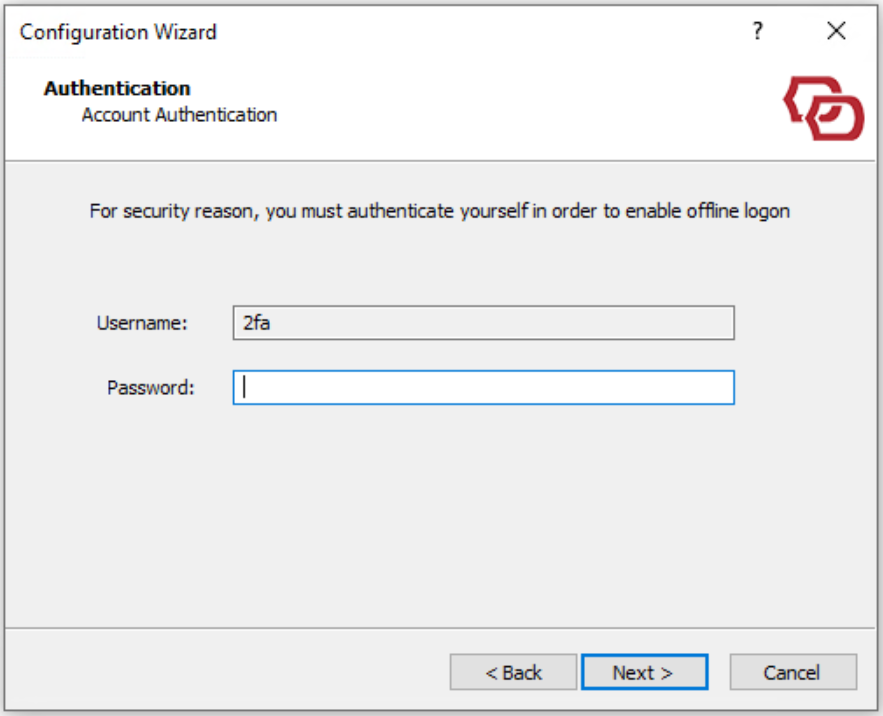Go to previous step using Back
The width and height of the screenshot is (883, 716).
point(513,673)
